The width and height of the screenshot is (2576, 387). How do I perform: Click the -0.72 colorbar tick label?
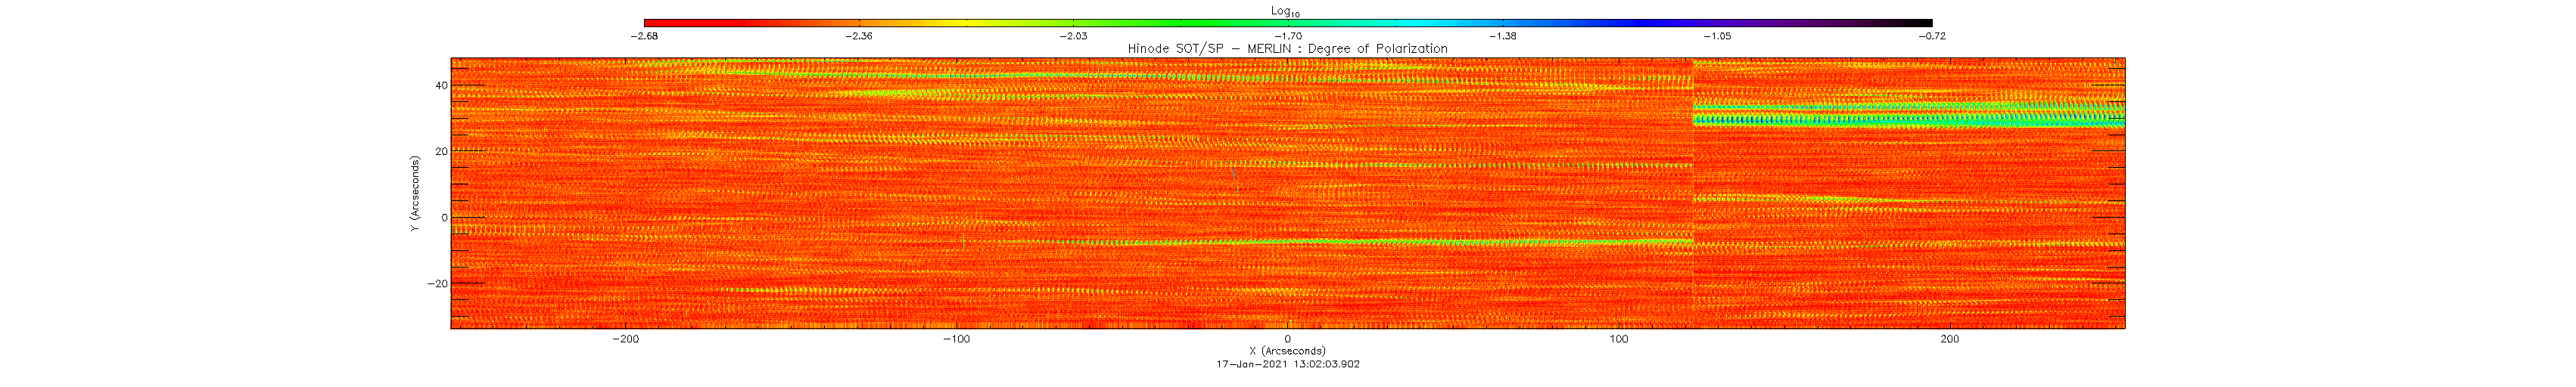click(x=1932, y=36)
